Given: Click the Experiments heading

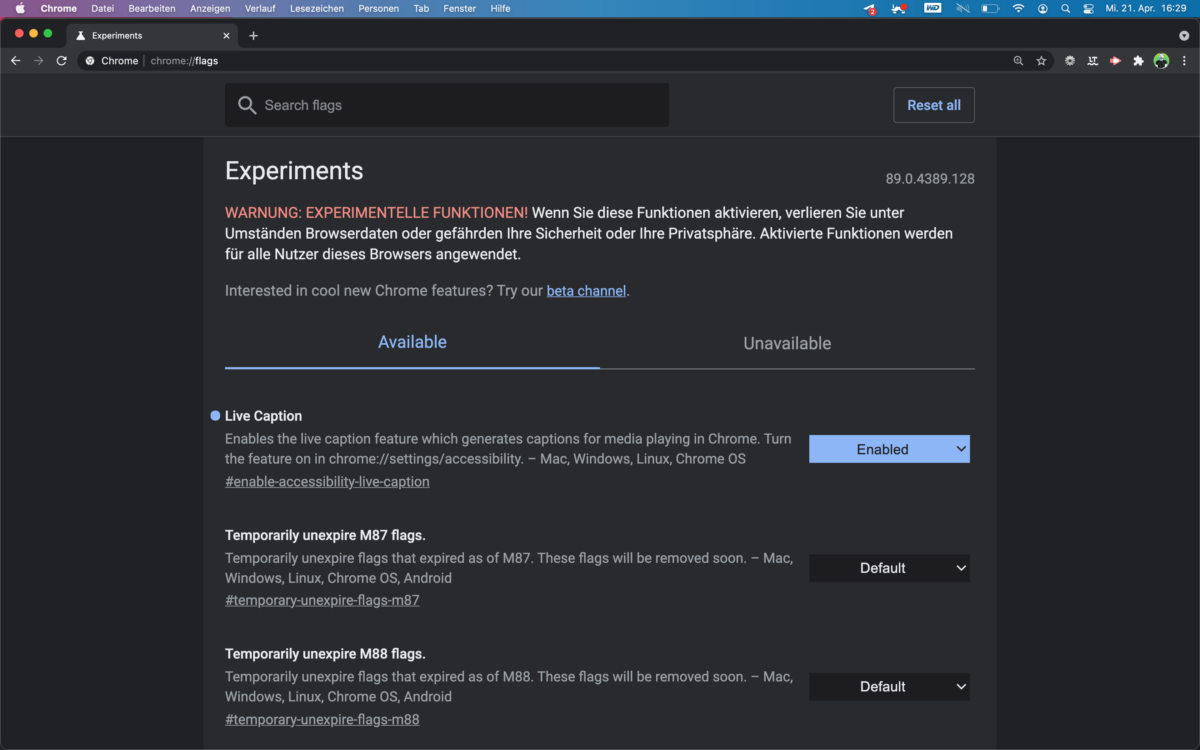Looking at the screenshot, I should click(x=294, y=171).
